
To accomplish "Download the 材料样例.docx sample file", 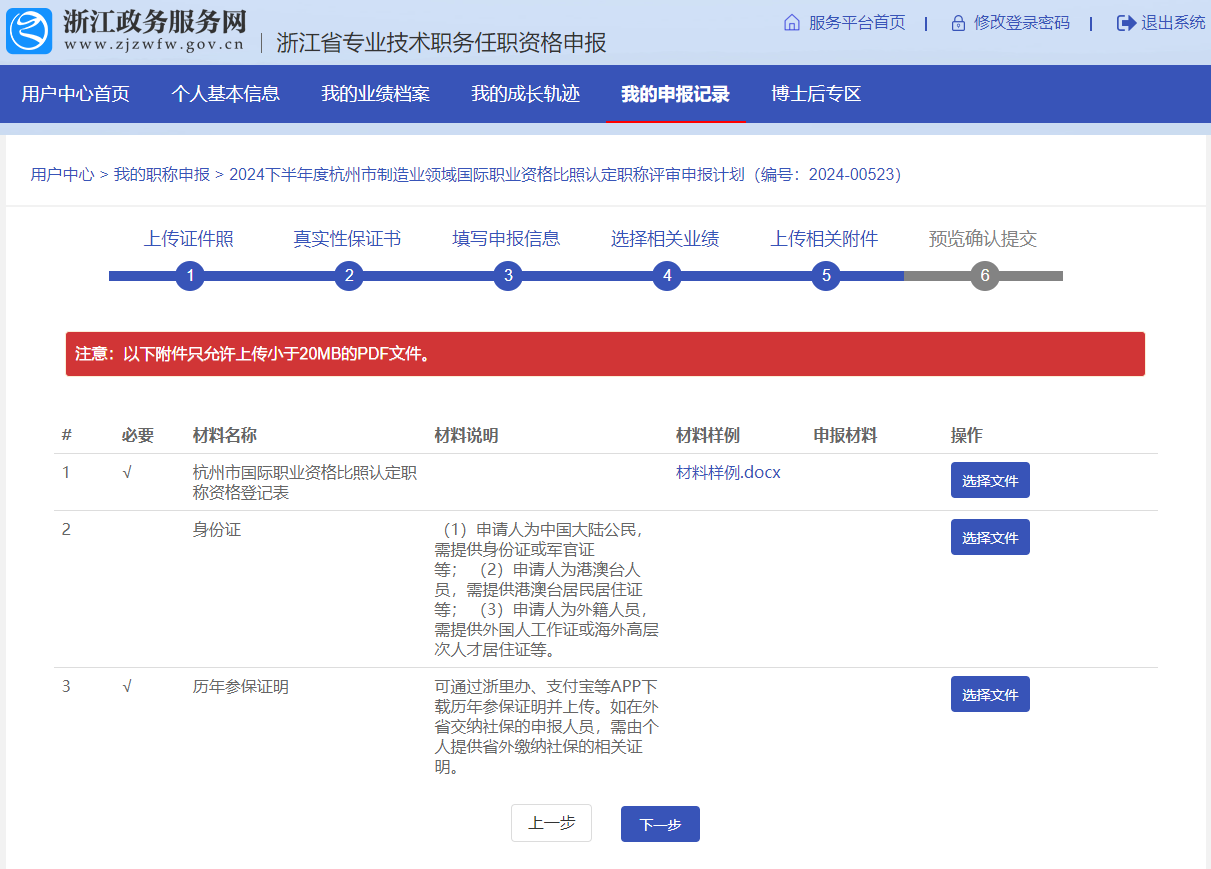I will point(728,473).
